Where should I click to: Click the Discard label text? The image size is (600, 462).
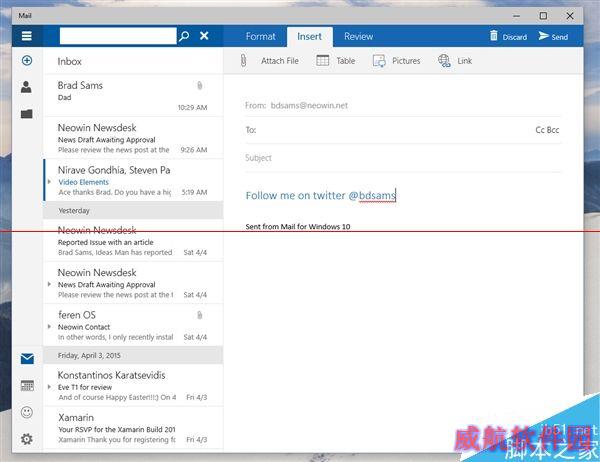[x=515, y=37]
